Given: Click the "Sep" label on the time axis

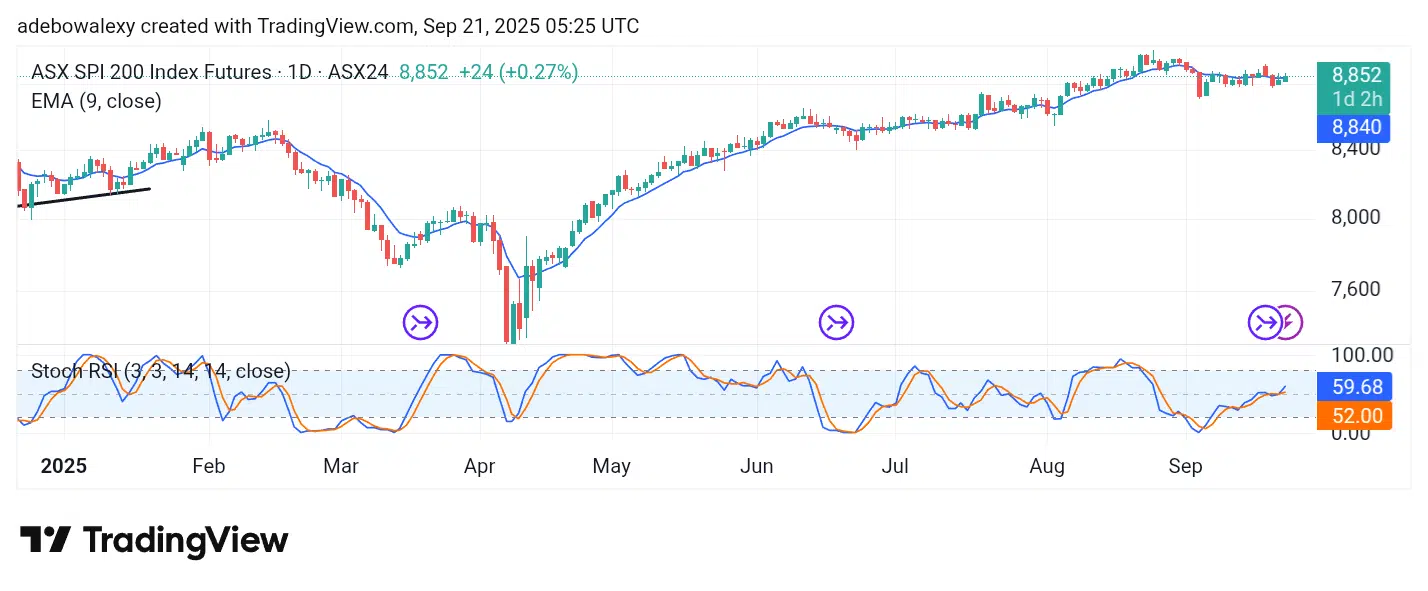Looking at the screenshot, I should pyautogui.click(x=1185, y=466).
